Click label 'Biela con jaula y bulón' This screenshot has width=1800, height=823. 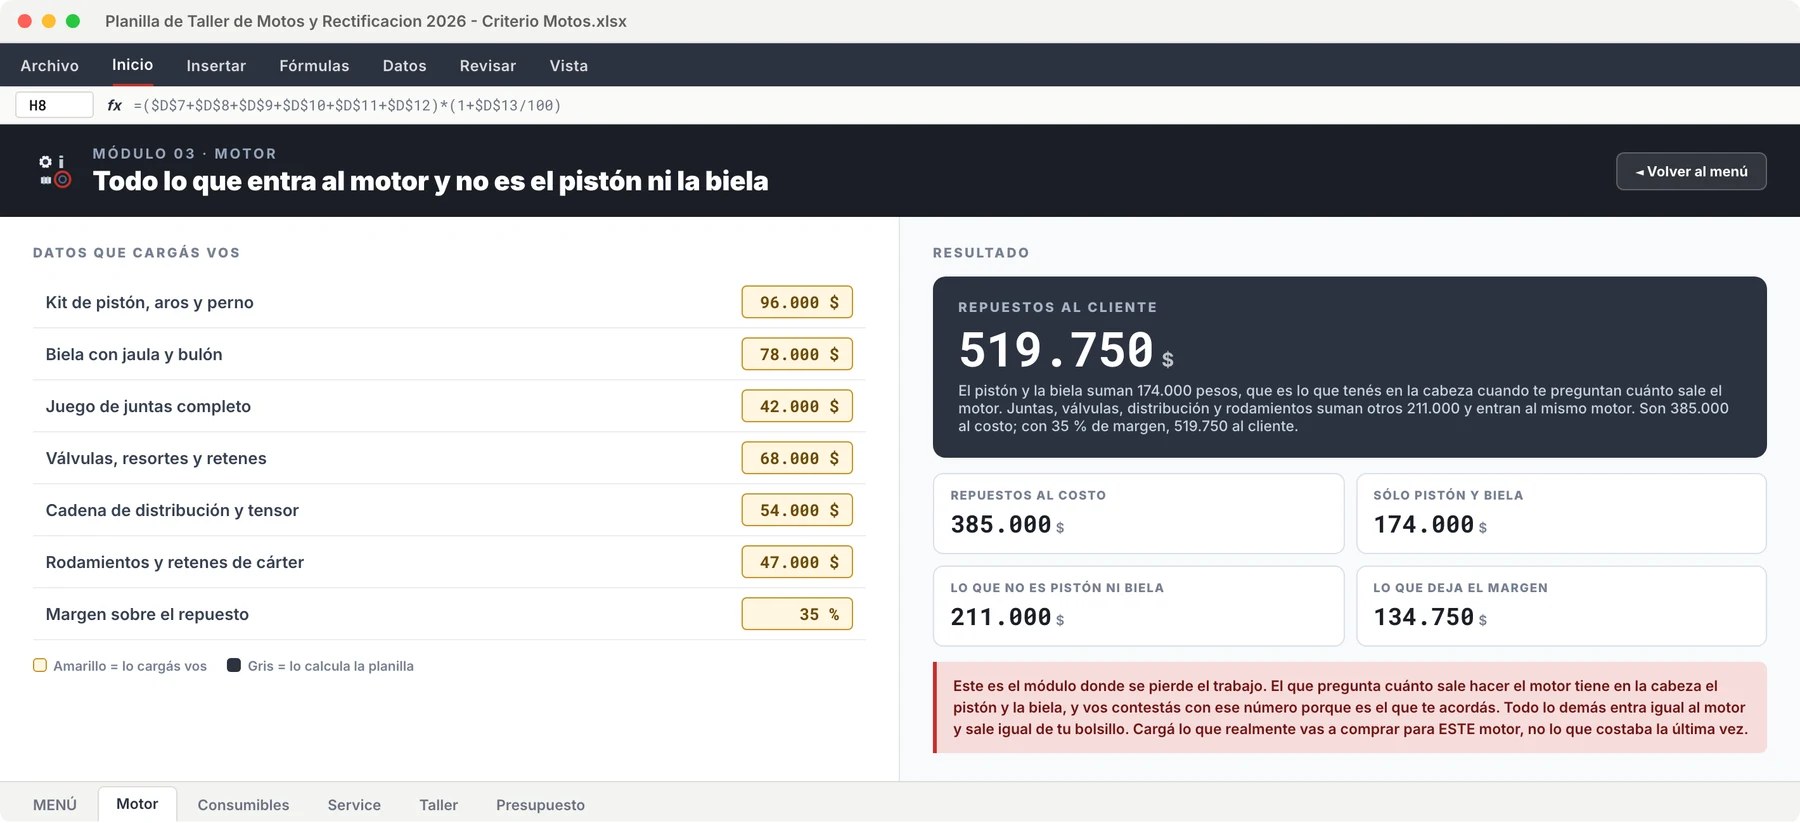tap(134, 354)
